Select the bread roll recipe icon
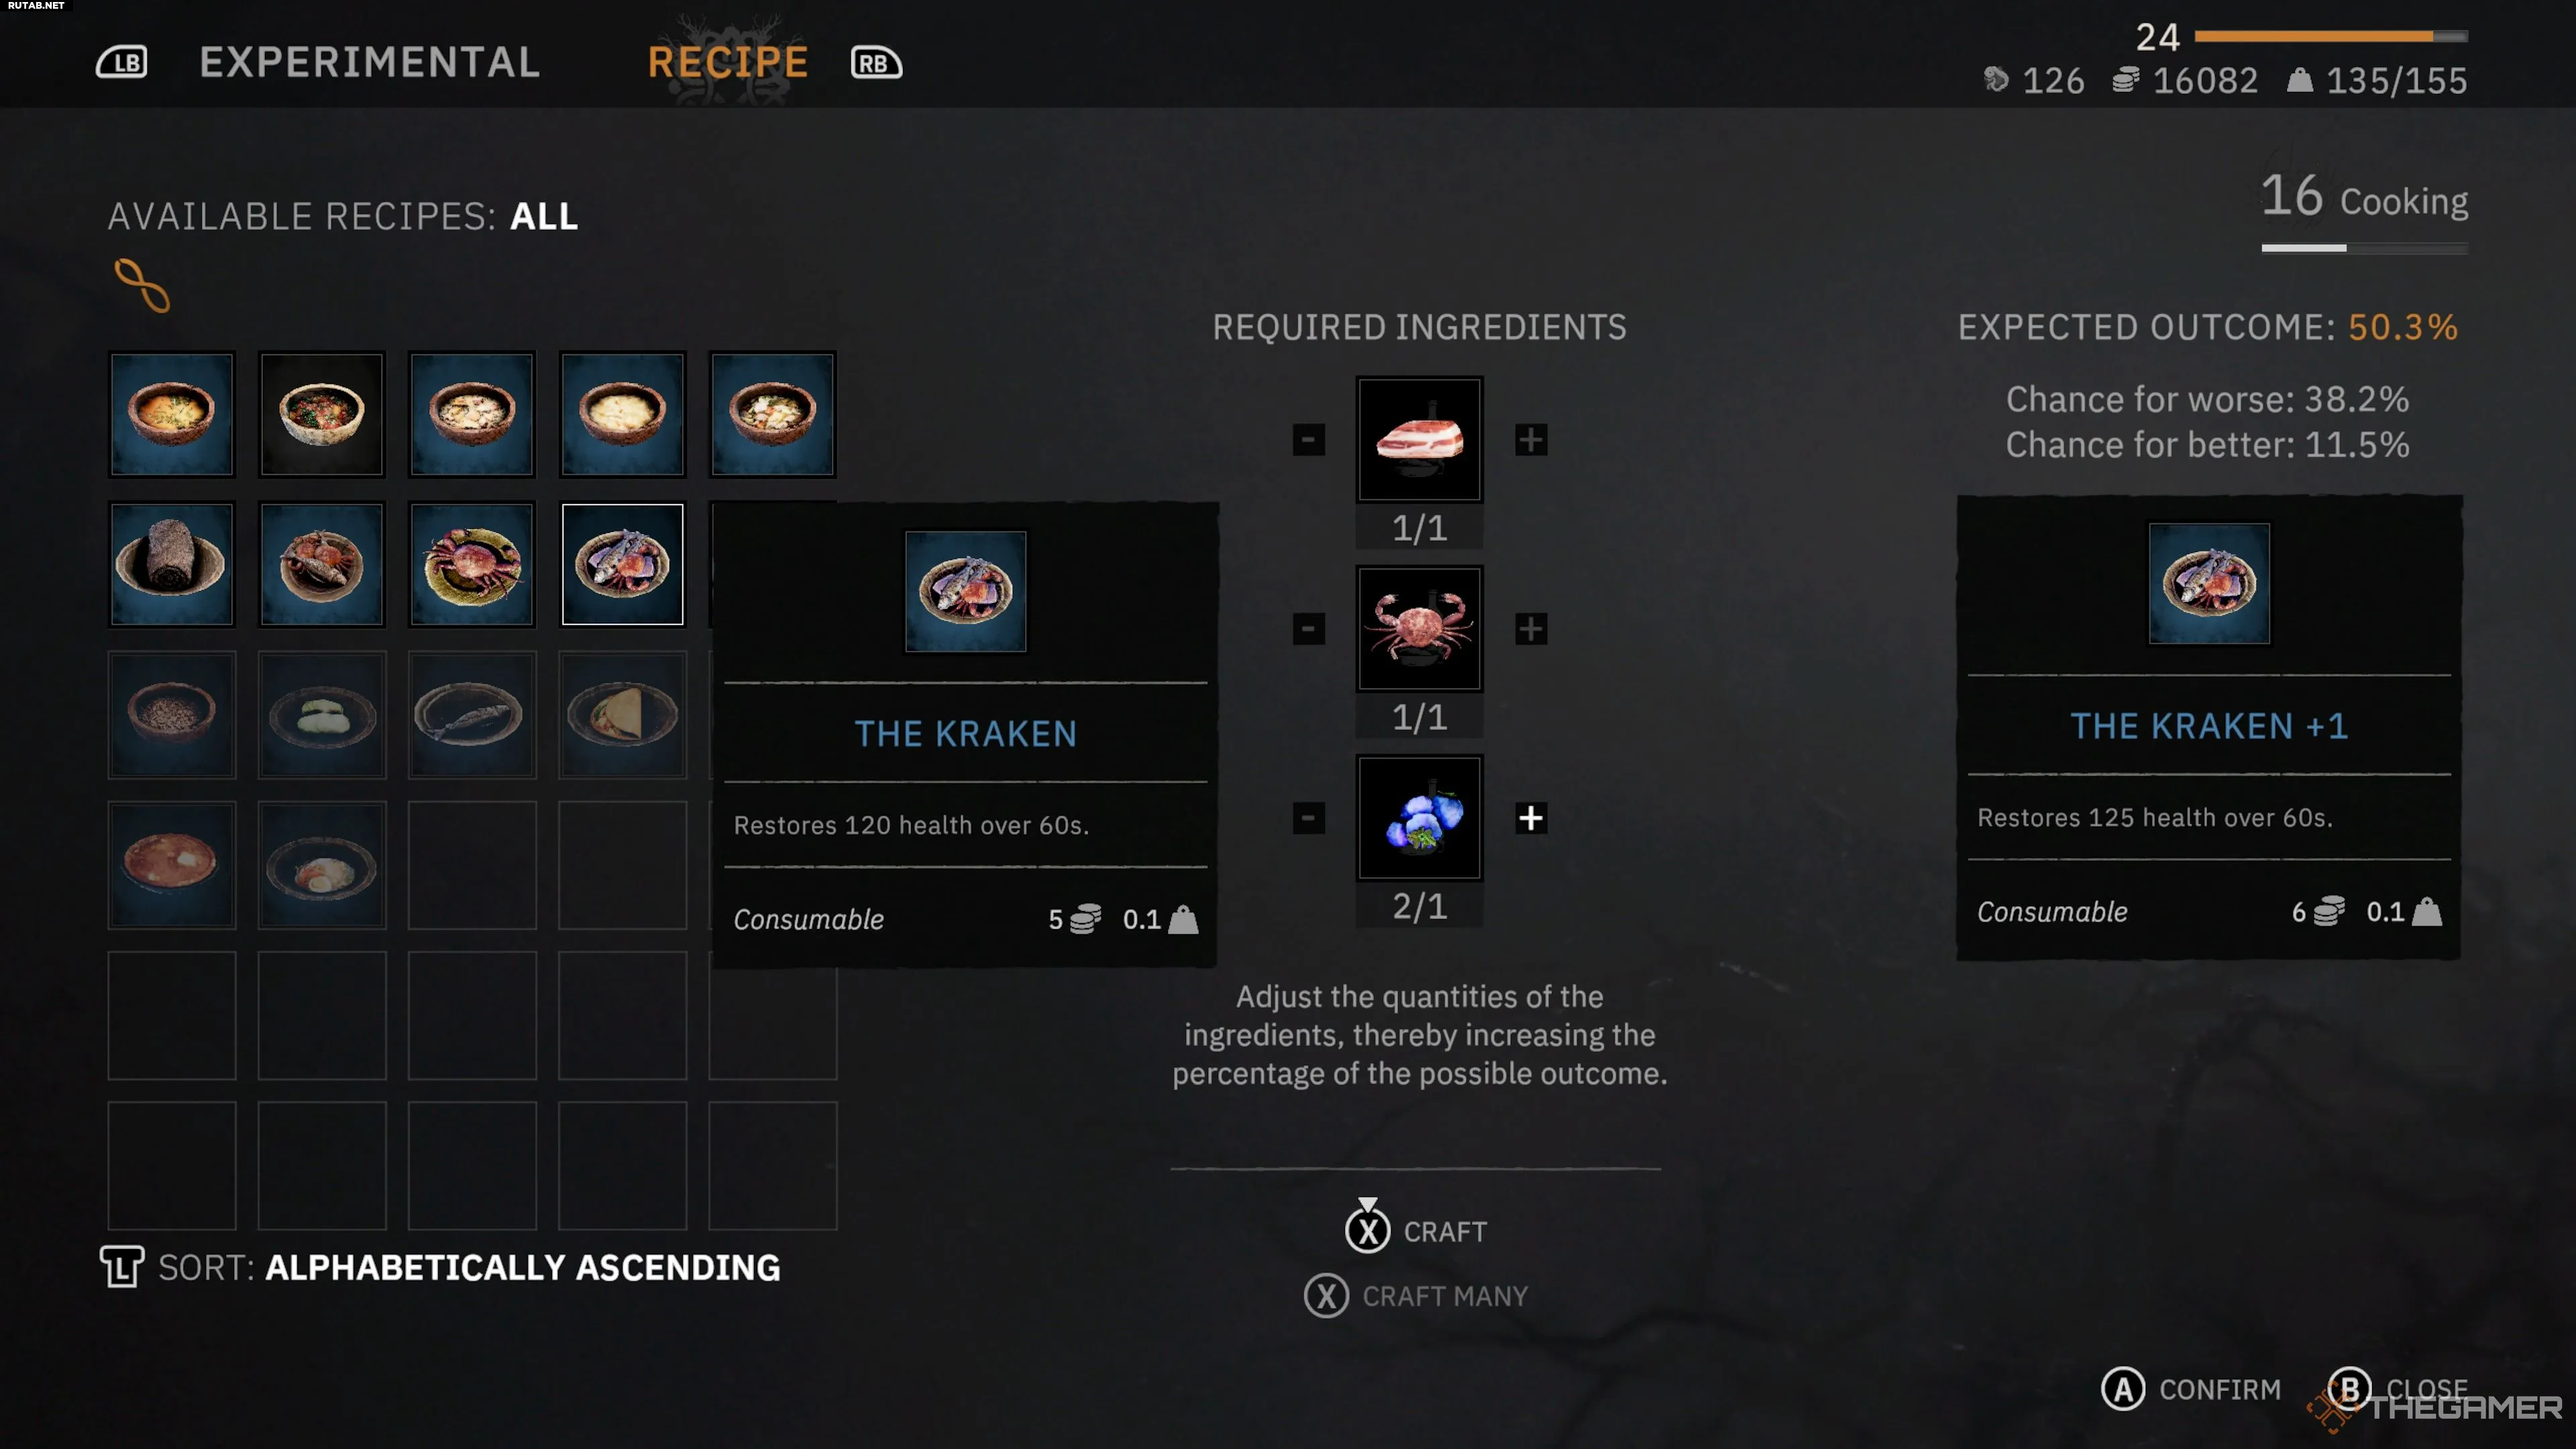2576x1449 pixels. point(171,564)
